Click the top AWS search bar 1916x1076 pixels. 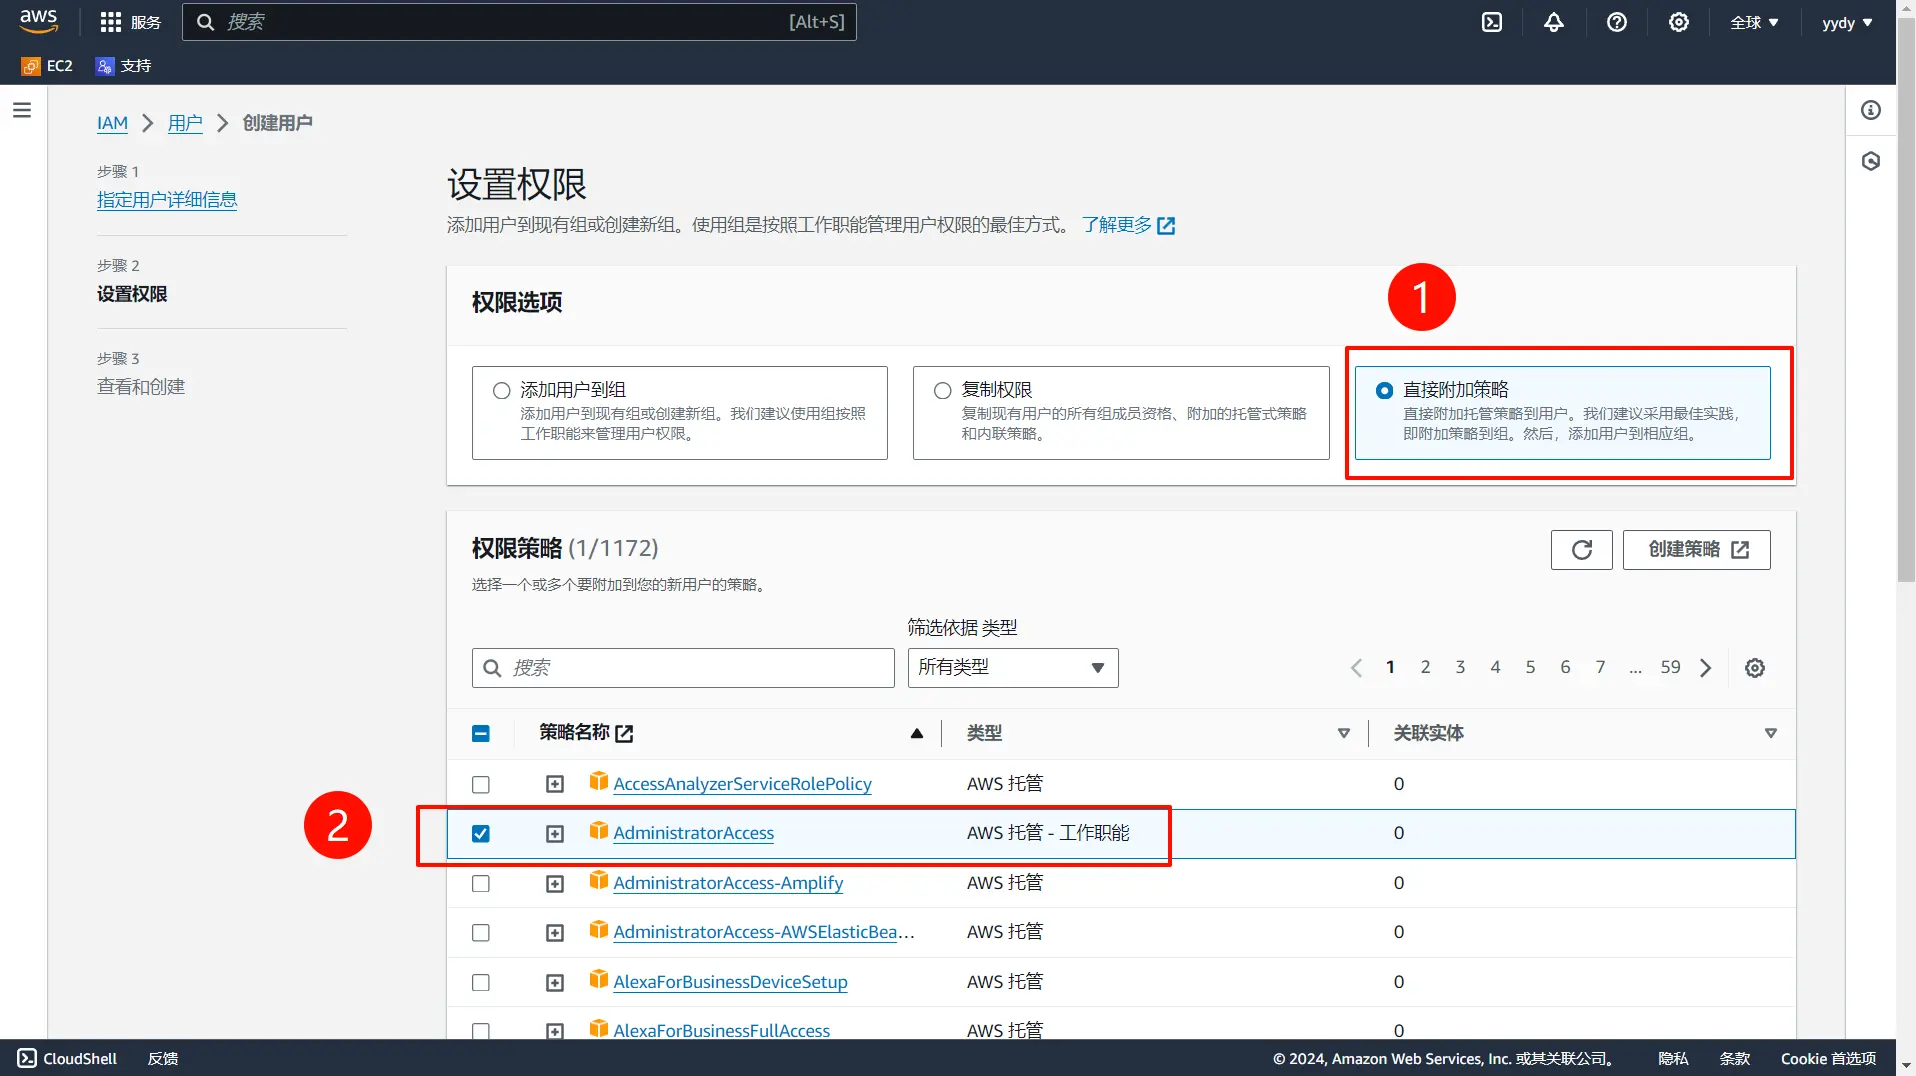click(519, 22)
